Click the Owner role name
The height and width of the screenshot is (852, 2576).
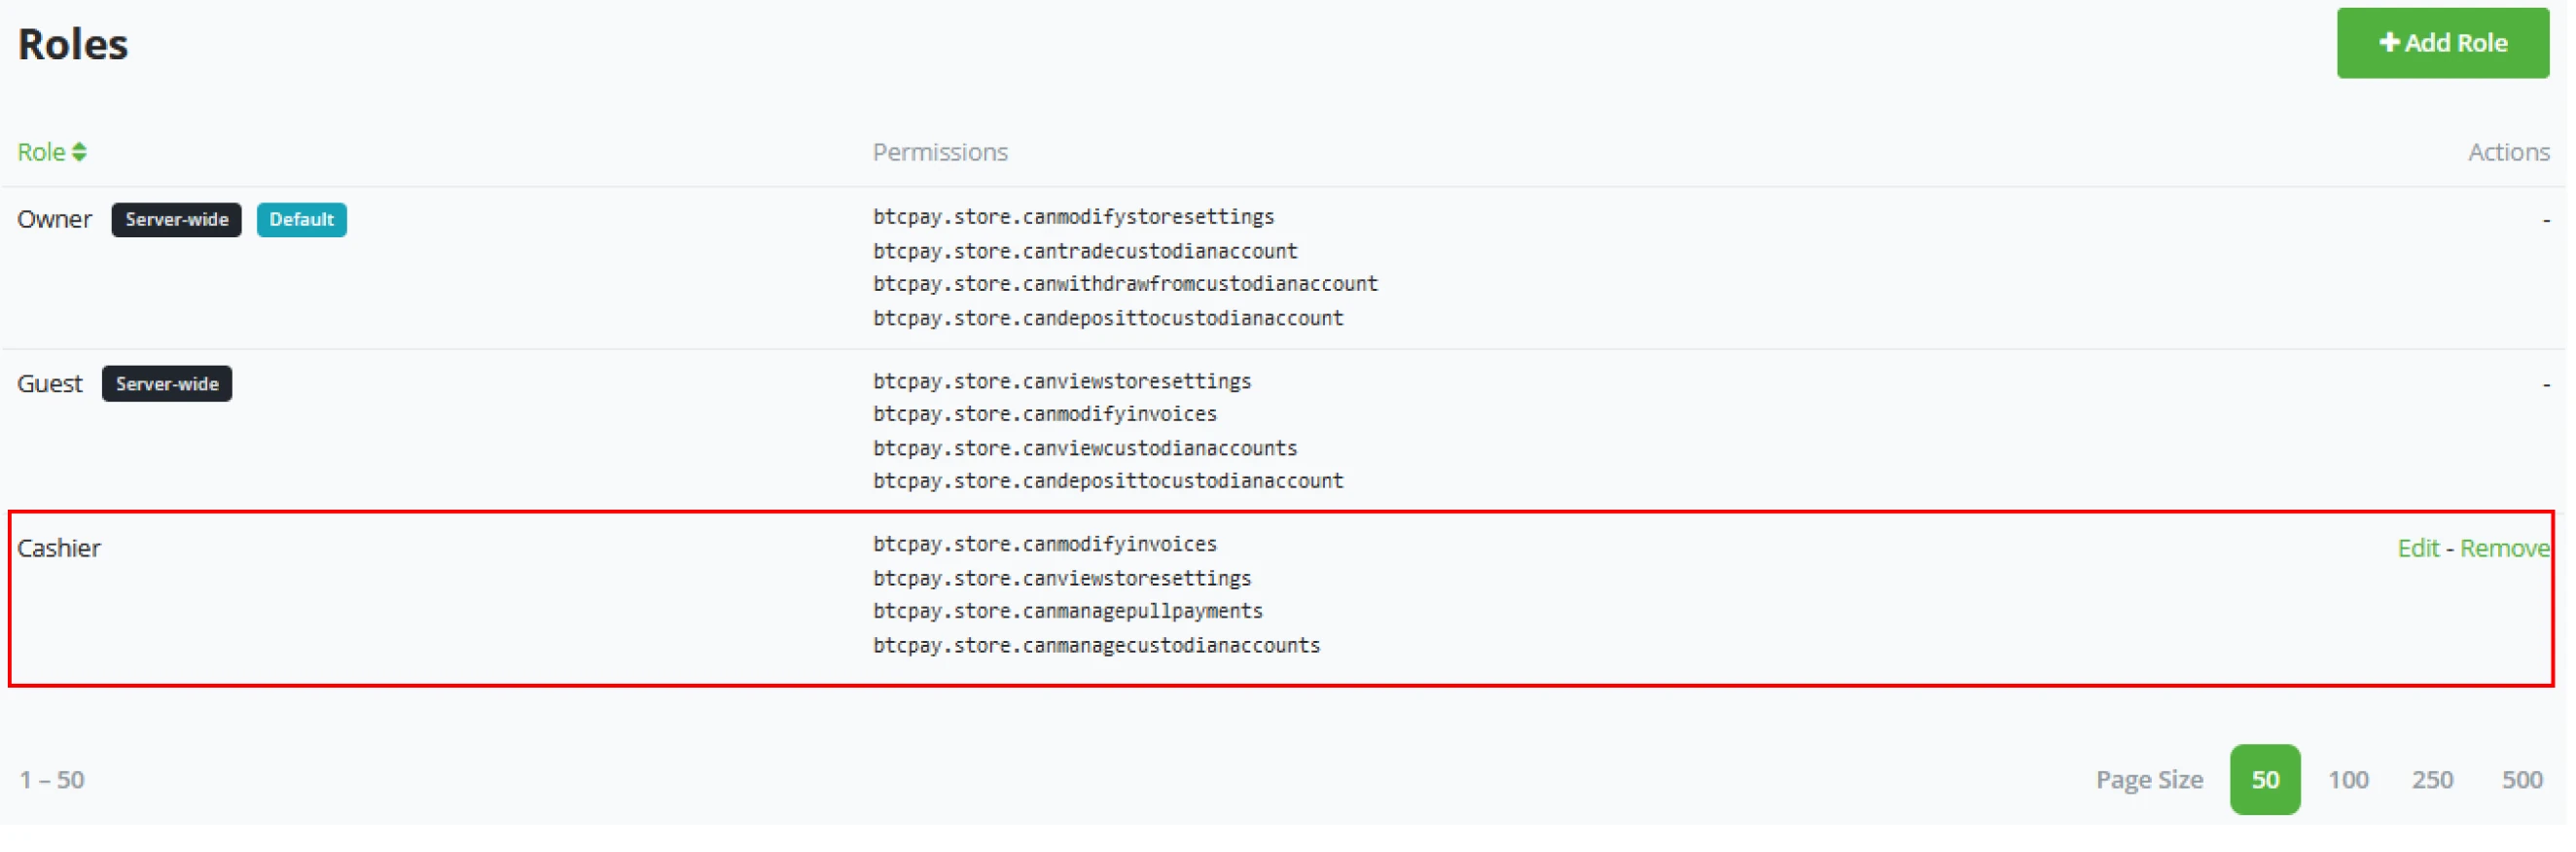[54, 220]
